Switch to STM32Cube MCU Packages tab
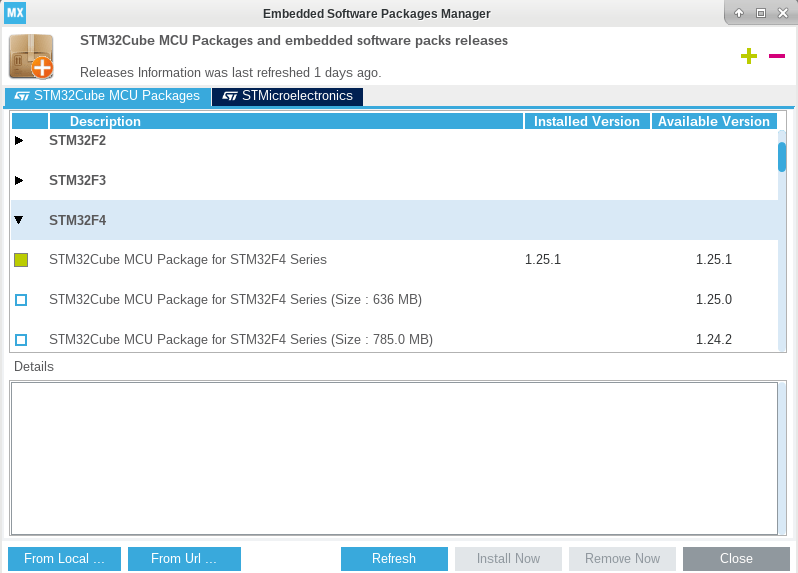Viewport: 798px width, 573px height. (107, 96)
